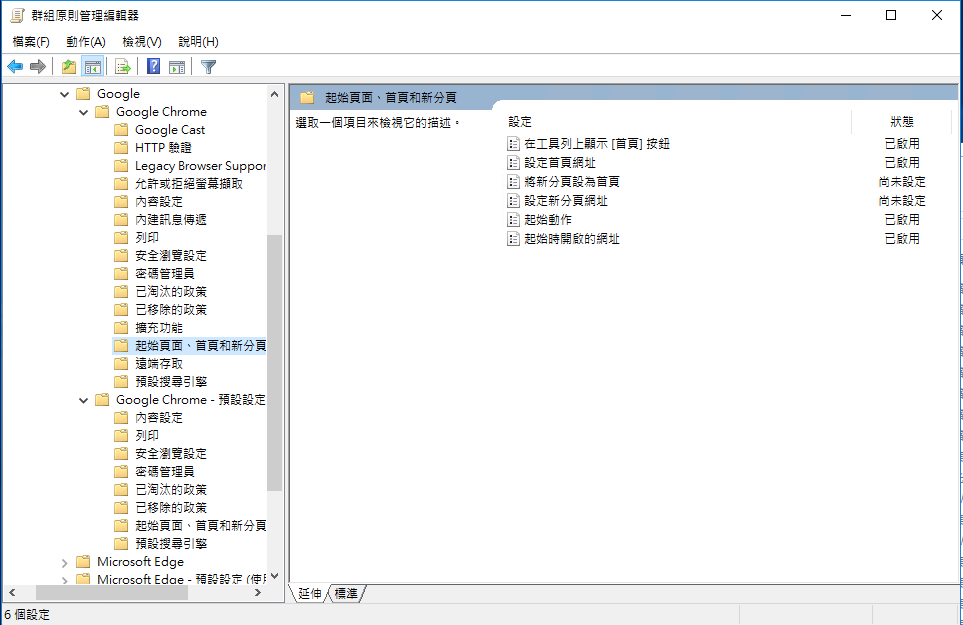The width and height of the screenshot is (963, 625).
Task: Click the tree pane horizontal scrollbar thumb
Action: click(x=114, y=592)
